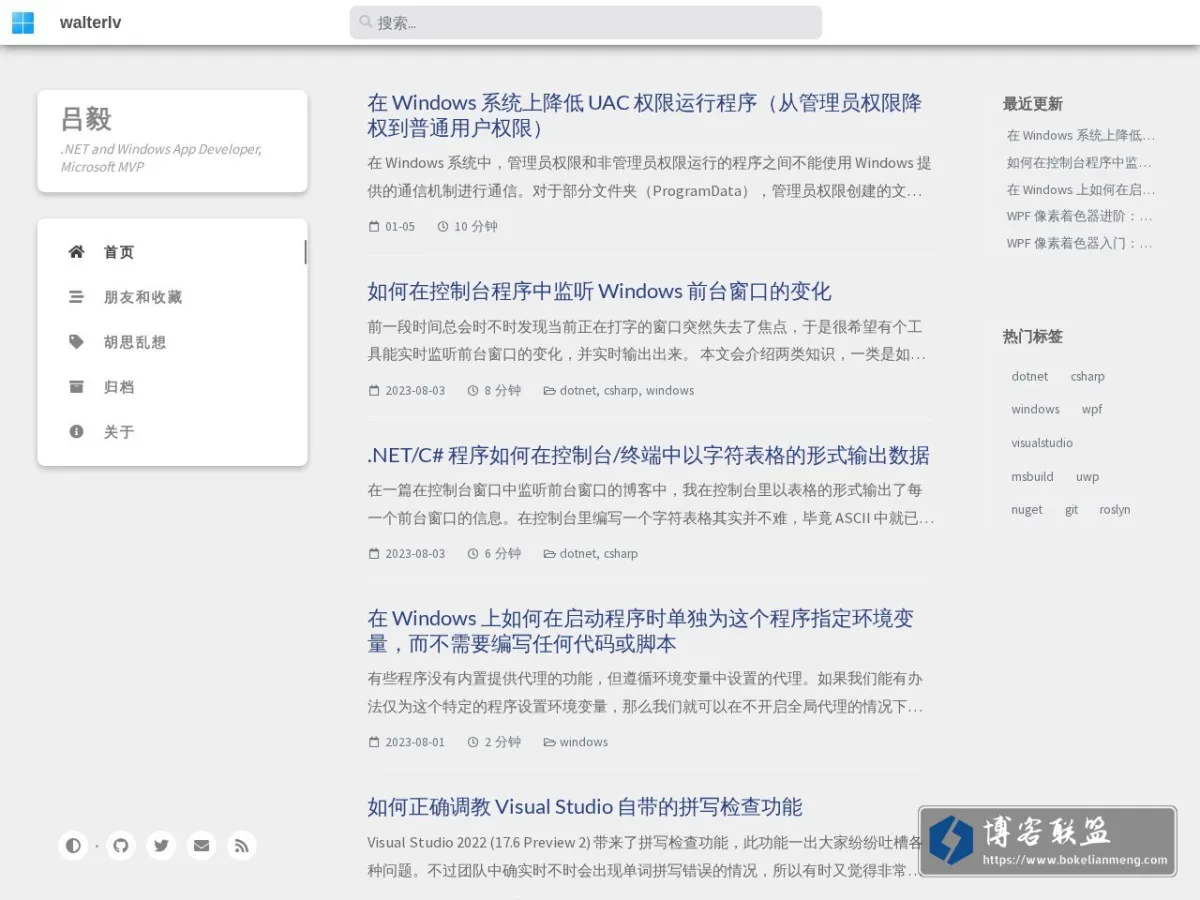Viewport: 1200px width, 900px height.
Task: Click the calendar icon next to 2023-08-01
Action: coord(374,742)
